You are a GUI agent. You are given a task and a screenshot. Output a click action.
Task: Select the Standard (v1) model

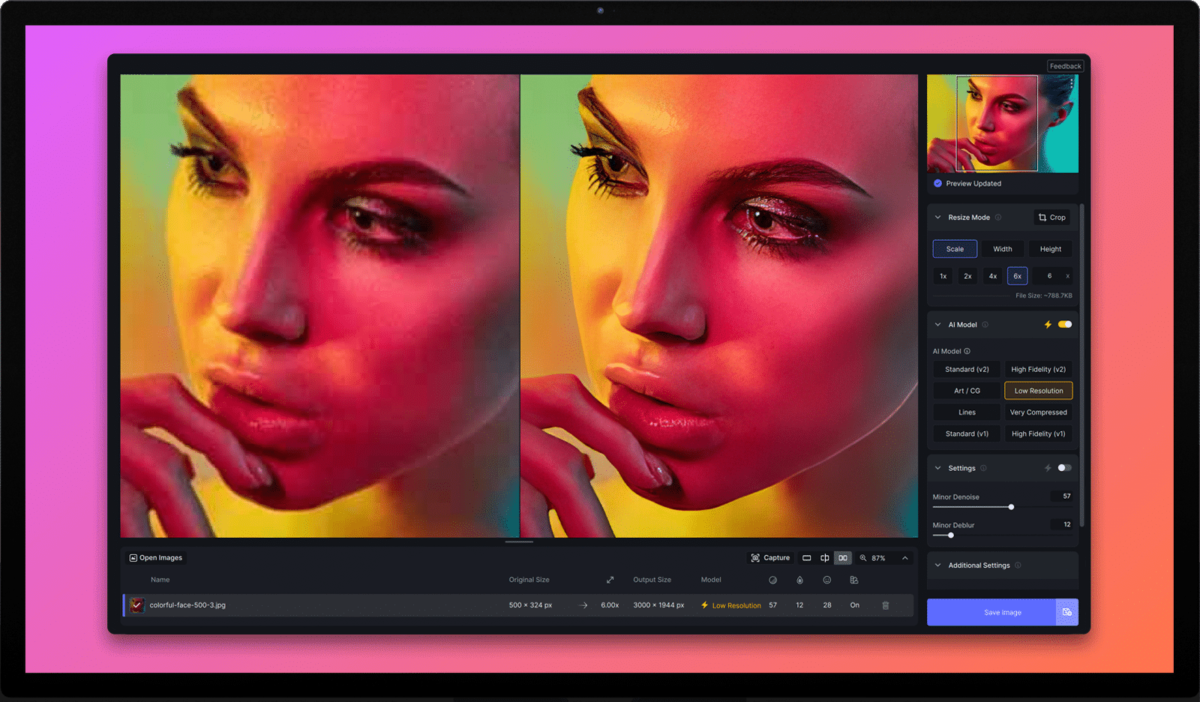[967, 434]
